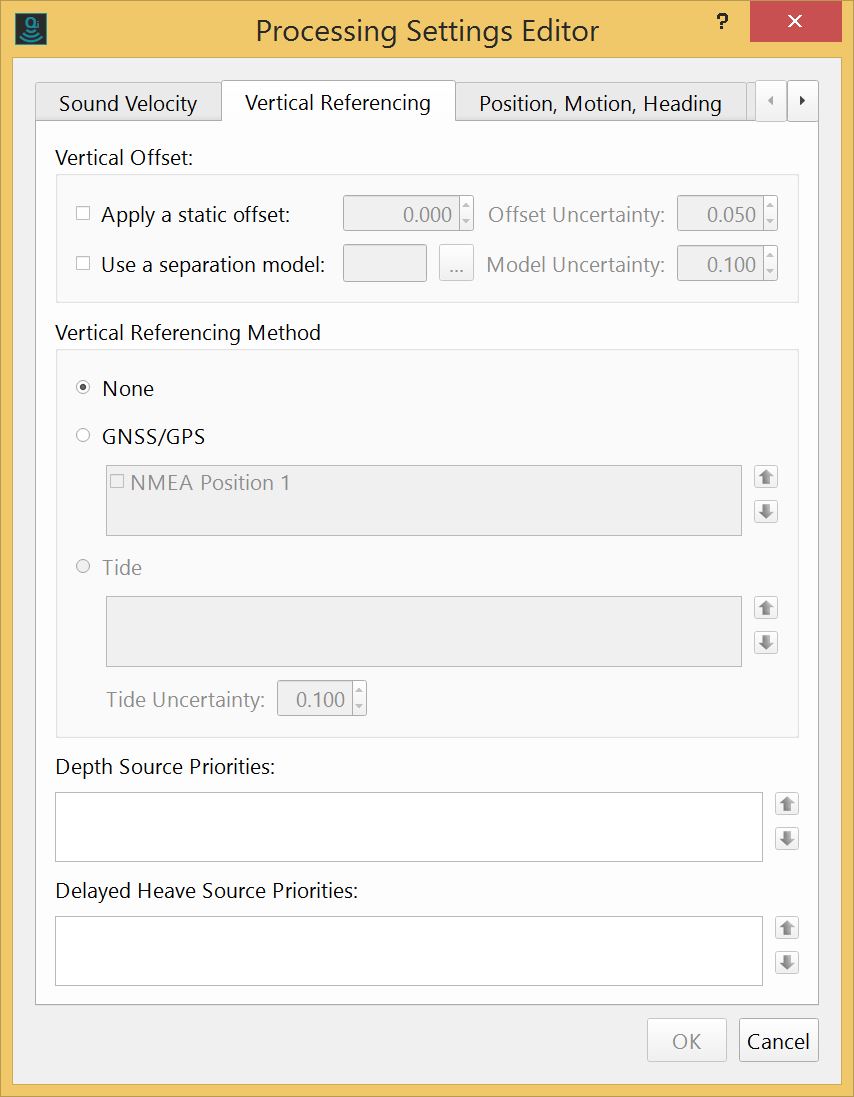The image size is (854, 1097).
Task: Select the None referencing radio button
Action: point(83,387)
